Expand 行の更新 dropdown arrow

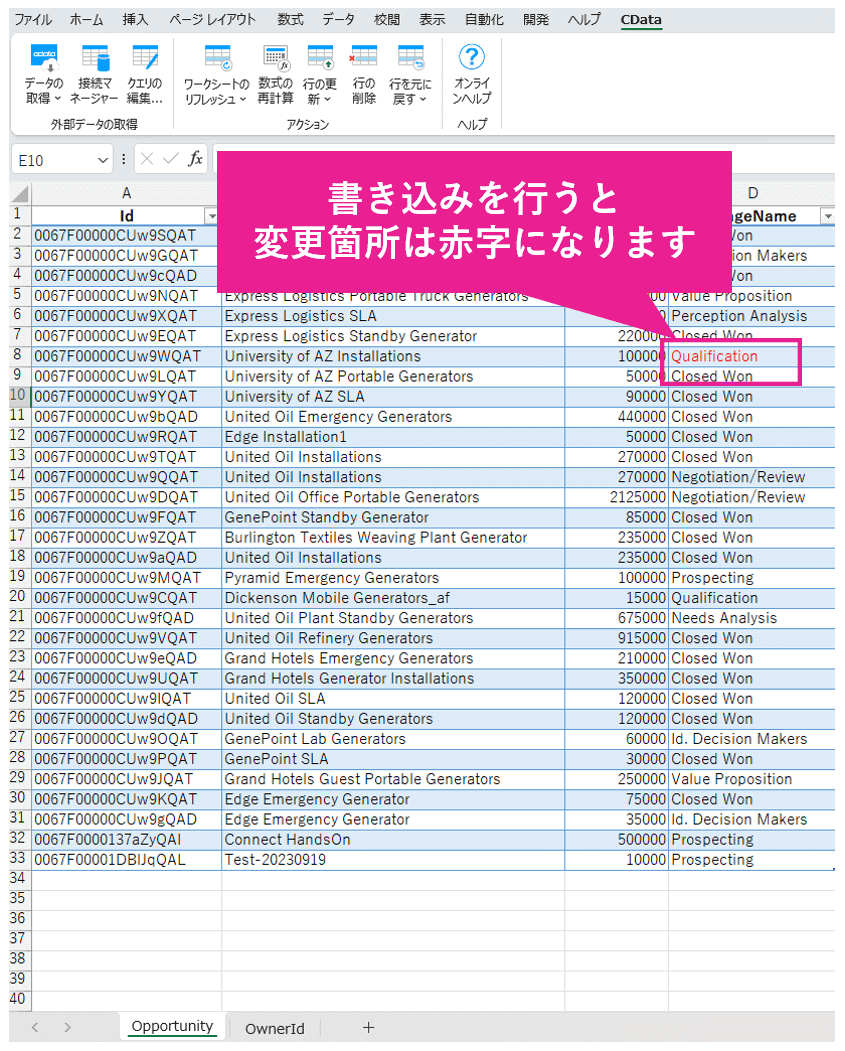coord(328,99)
